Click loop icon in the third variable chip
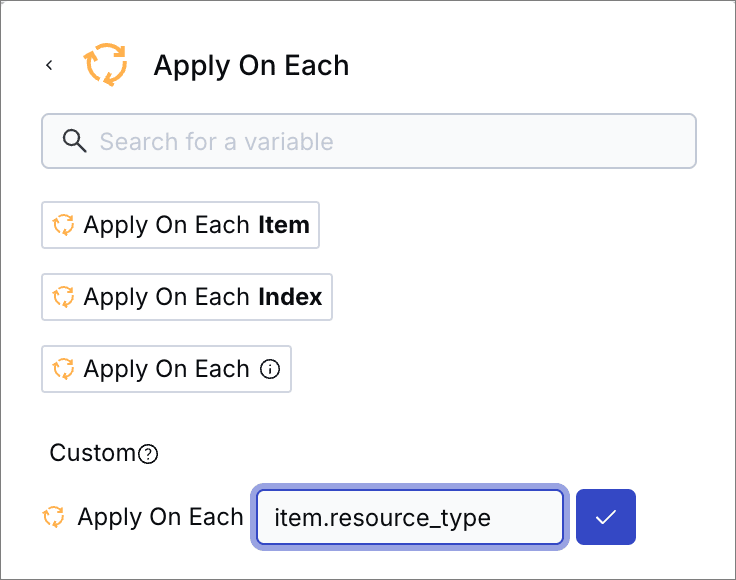Viewport: 736px width, 580px height. click(63, 369)
